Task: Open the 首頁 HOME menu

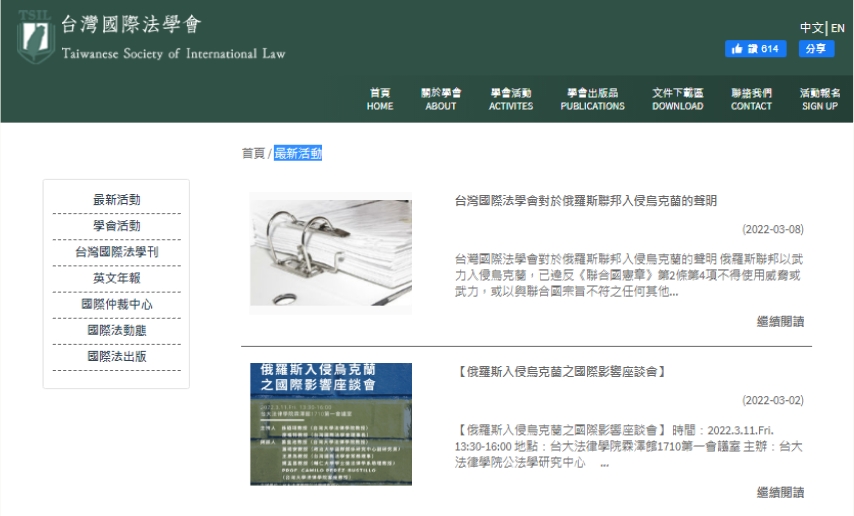Action: tap(380, 99)
